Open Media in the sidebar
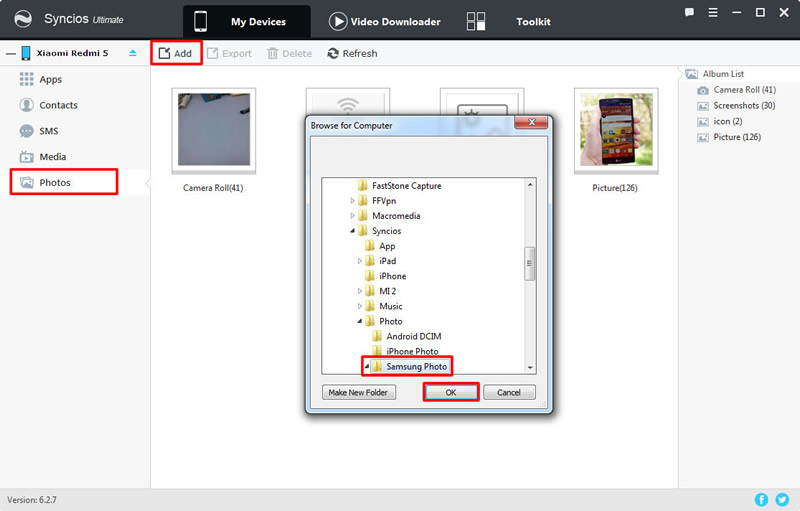This screenshot has height=511, width=800. (x=43, y=157)
